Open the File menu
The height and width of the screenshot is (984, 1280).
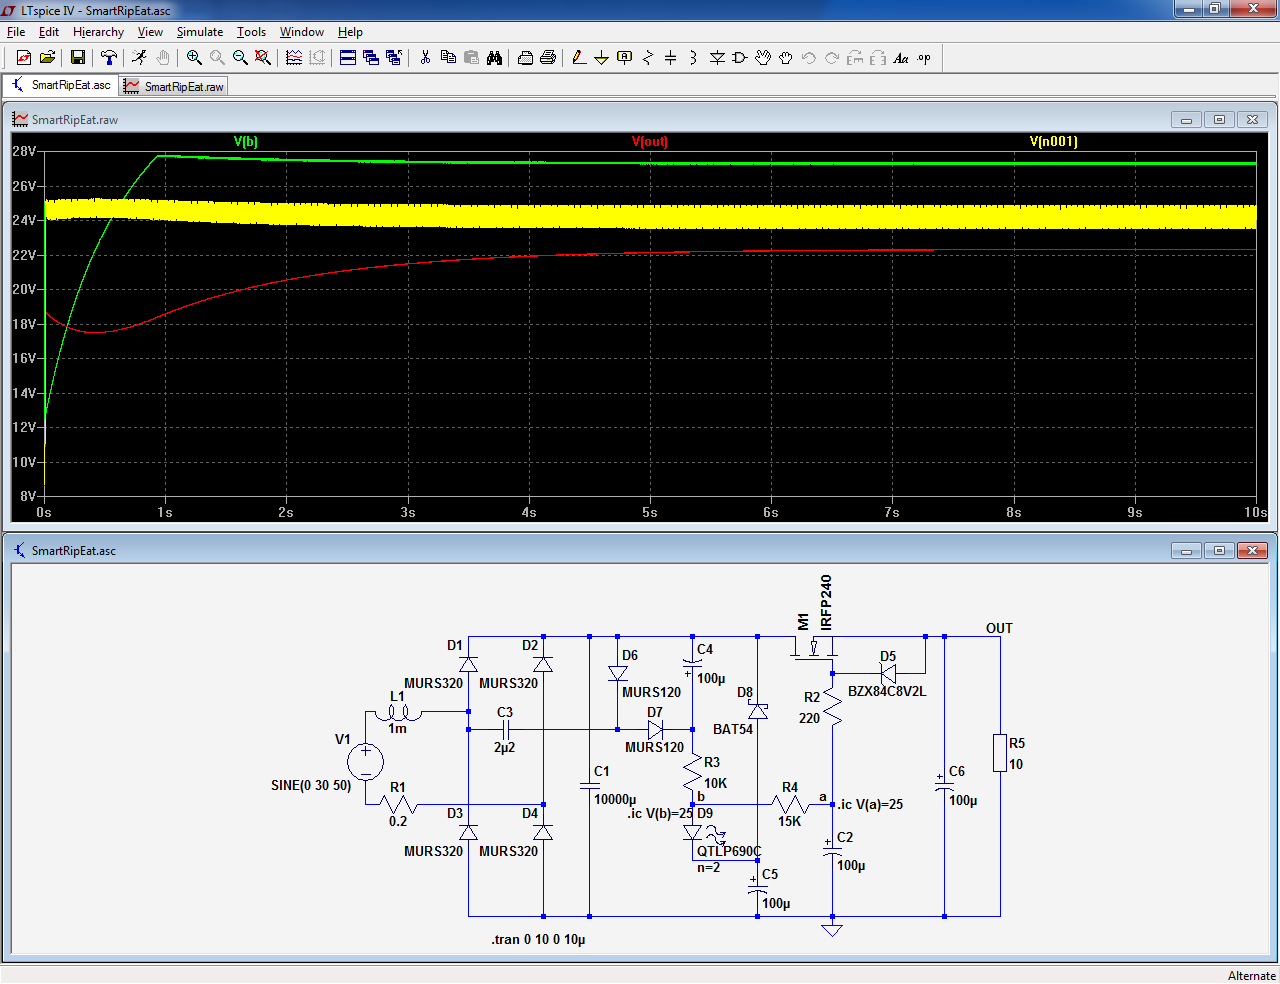click(16, 32)
